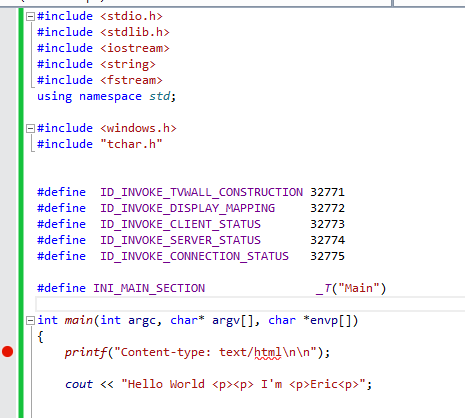This screenshot has width=465, height=418.
Task: Click the value 32775
Action: coord(327,256)
